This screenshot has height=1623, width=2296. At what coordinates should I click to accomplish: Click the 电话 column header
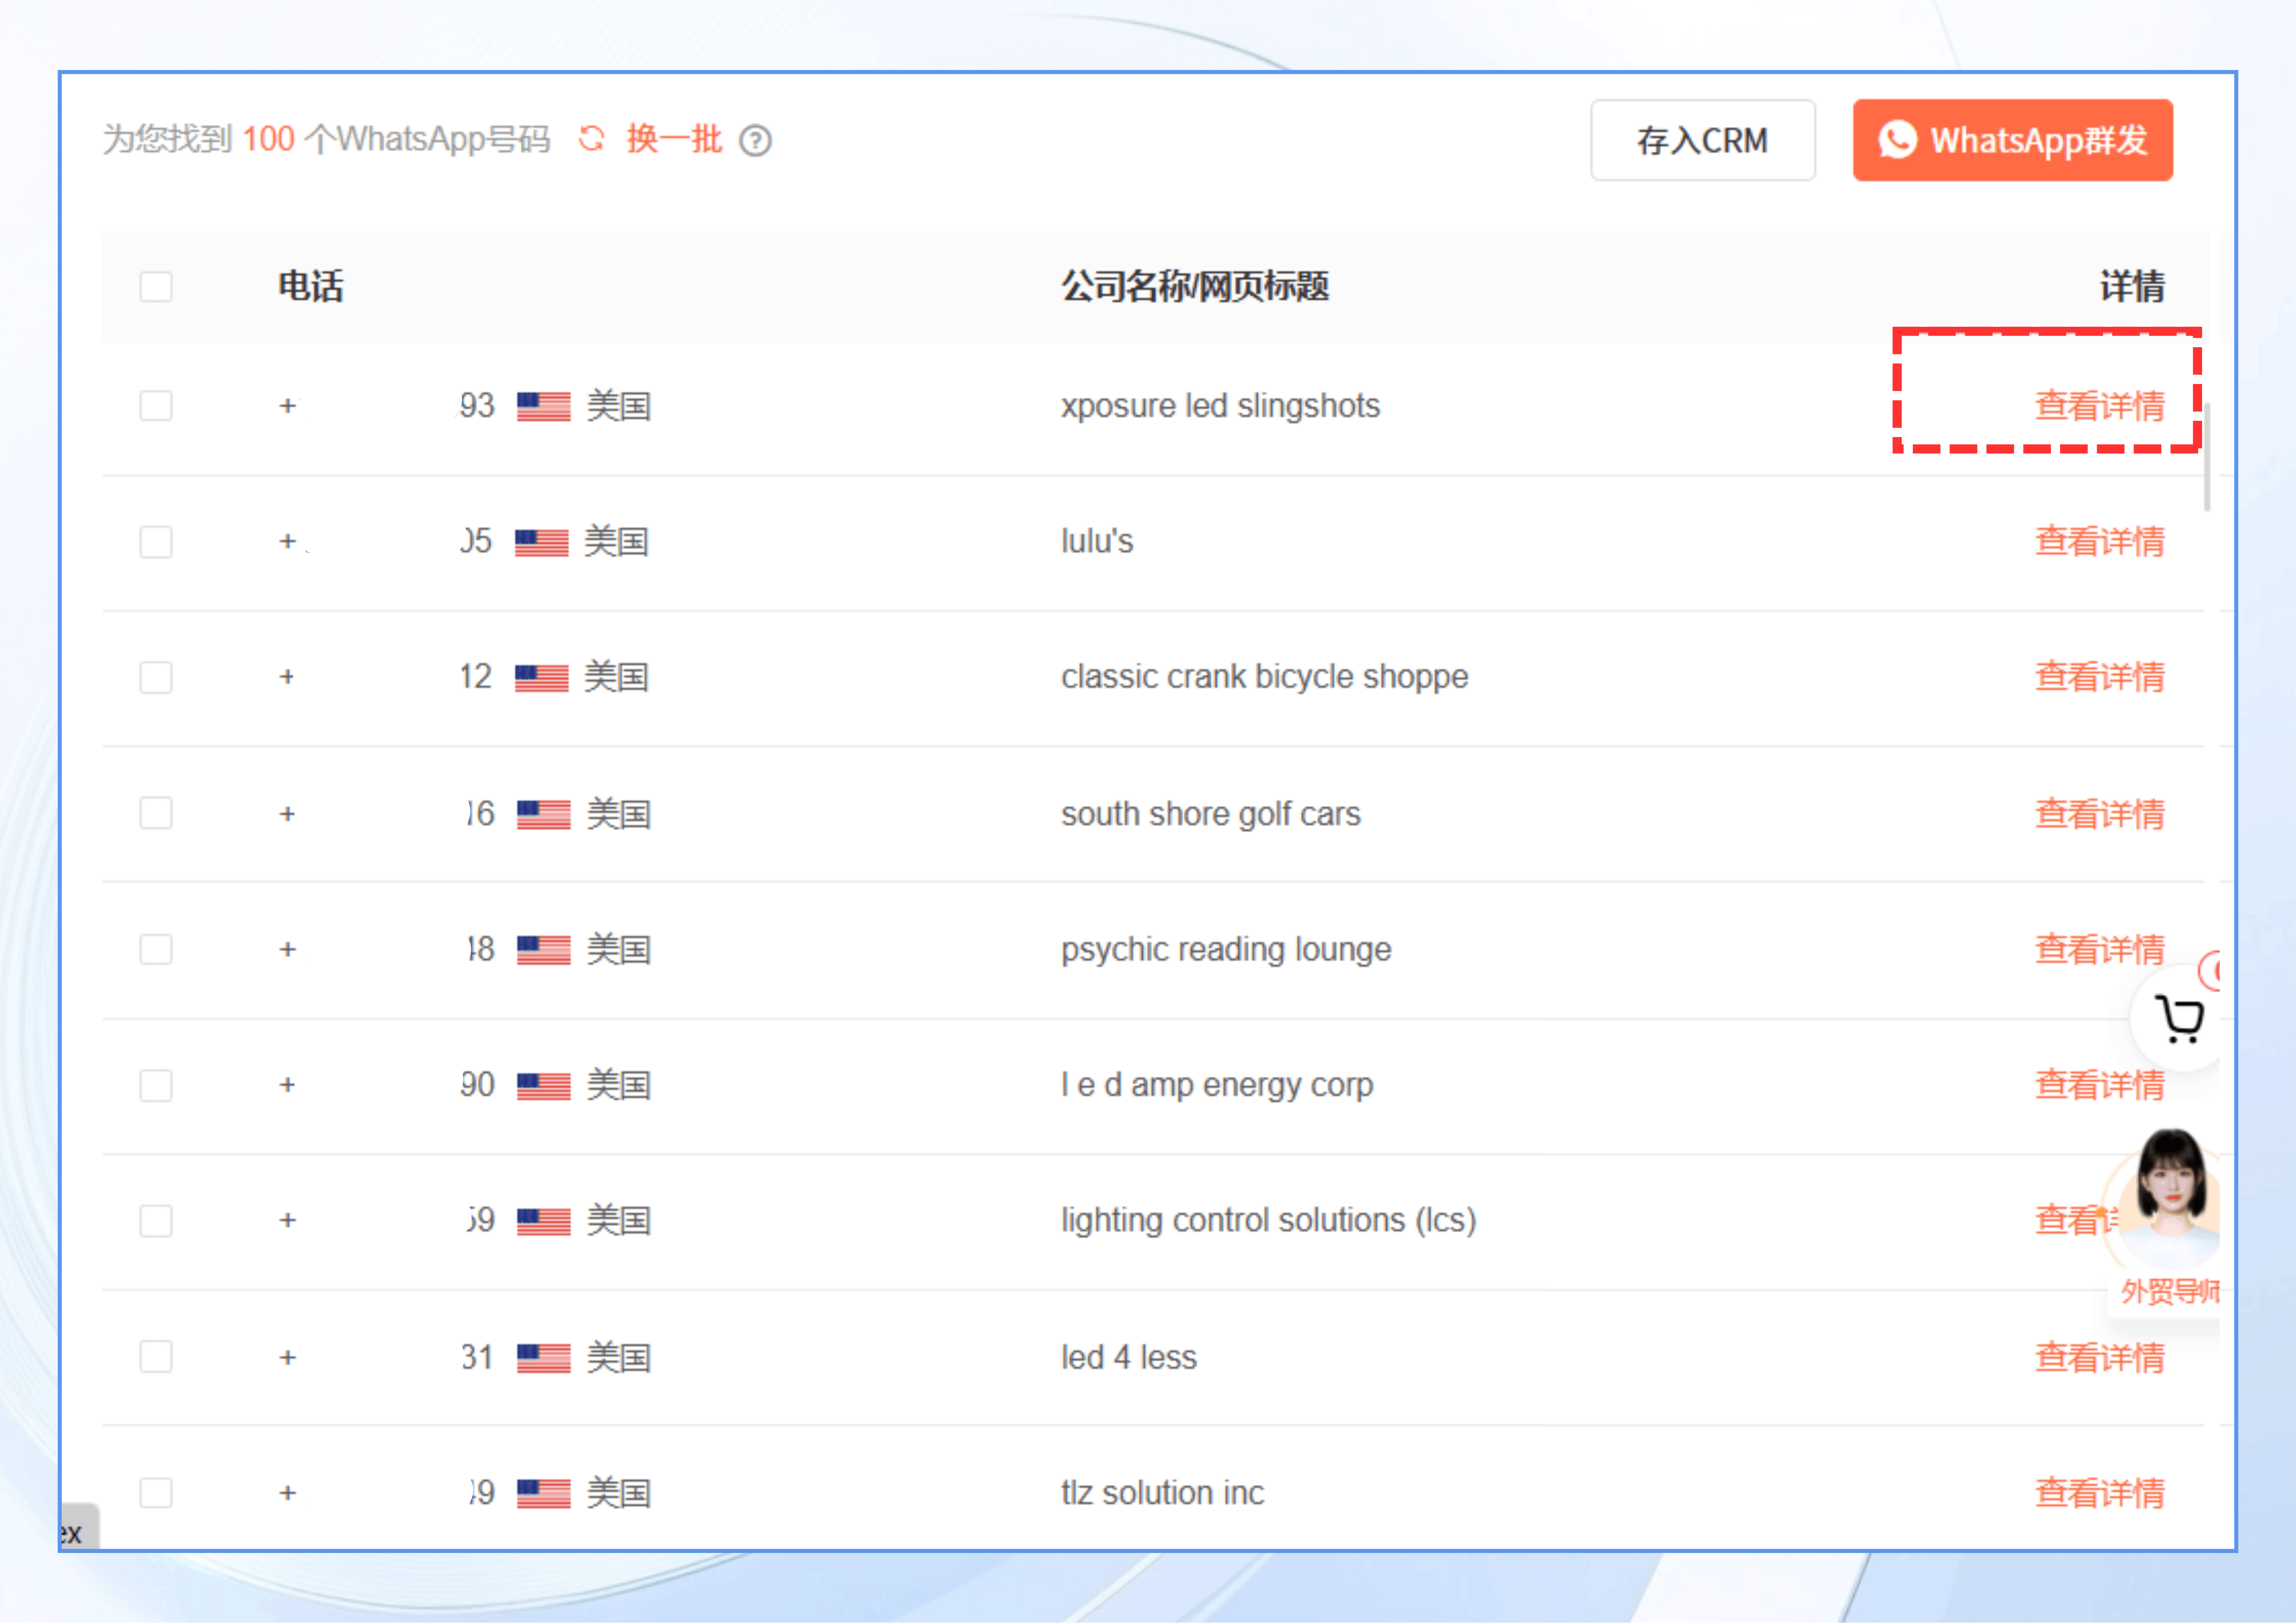coord(311,287)
